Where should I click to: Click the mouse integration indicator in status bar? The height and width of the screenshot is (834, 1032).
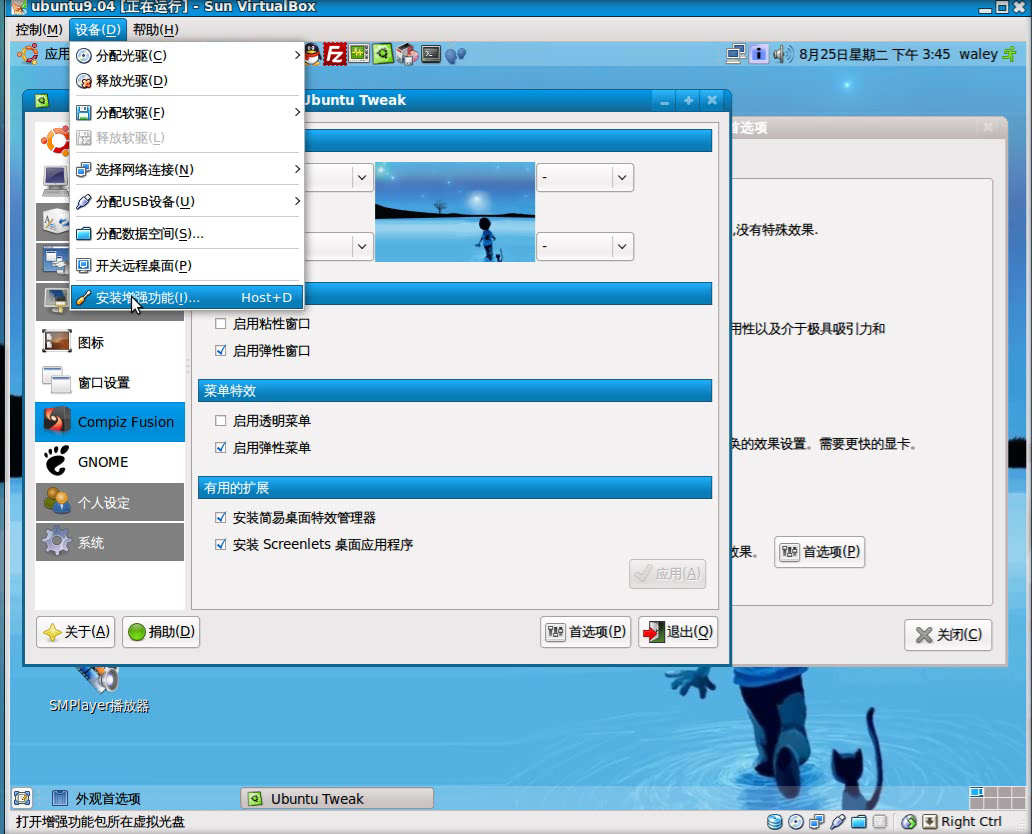point(909,821)
